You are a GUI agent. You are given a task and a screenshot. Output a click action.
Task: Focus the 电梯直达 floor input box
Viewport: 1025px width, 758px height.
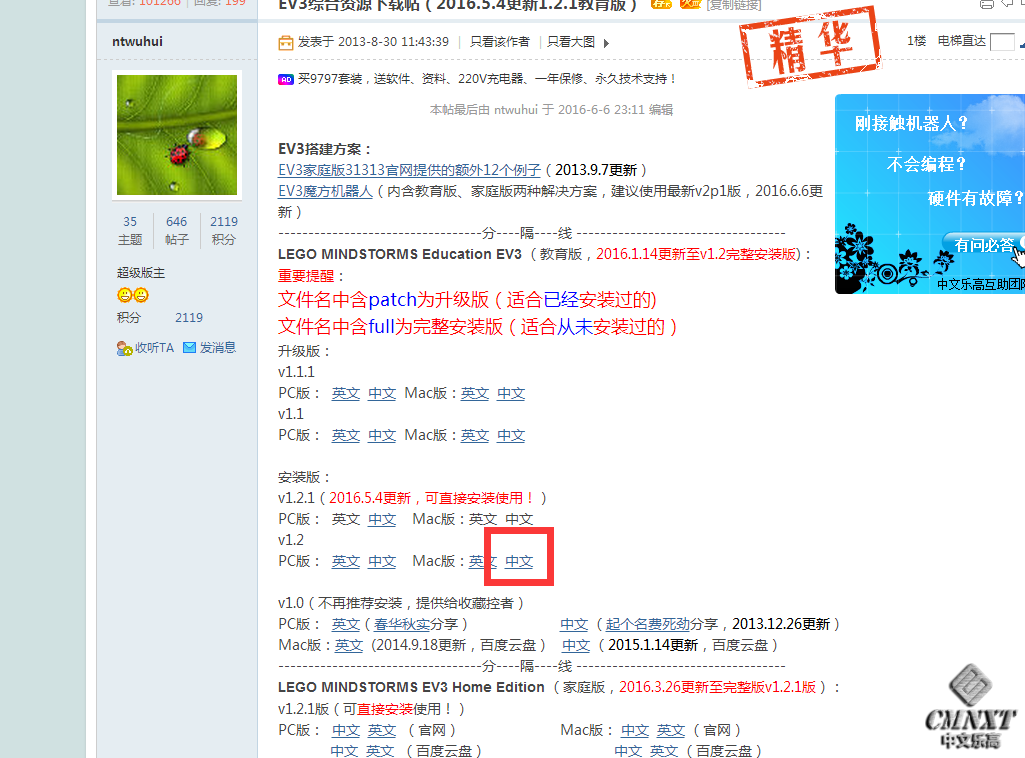(x=1002, y=42)
